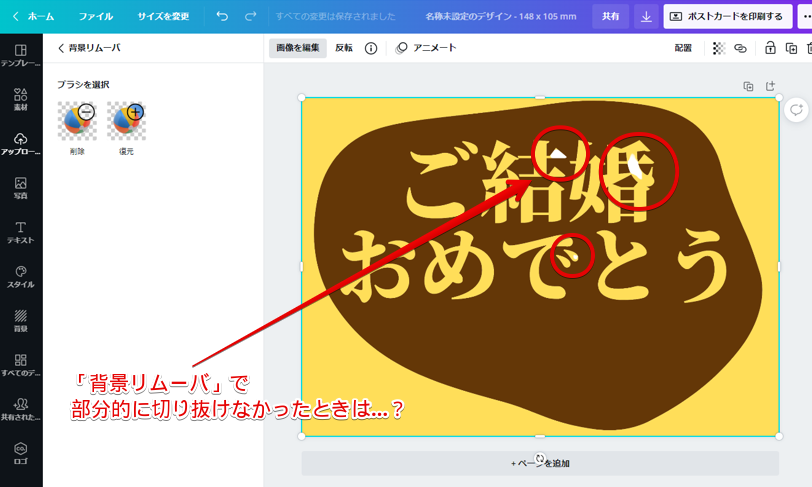Return to ホーム
812x487 pixels.
click(x=34, y=16)
